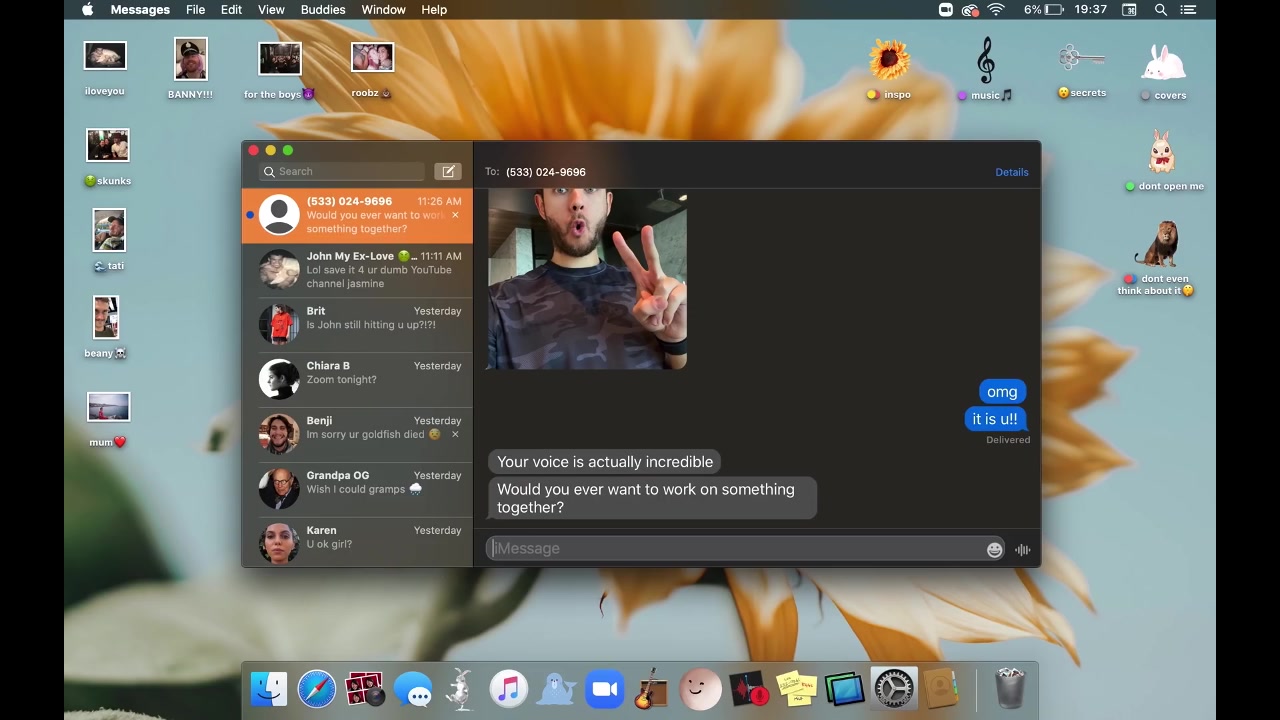The image size is (1280, 720).
Task: Open the selfie photo in the chat
Action: tap(587, 279)
